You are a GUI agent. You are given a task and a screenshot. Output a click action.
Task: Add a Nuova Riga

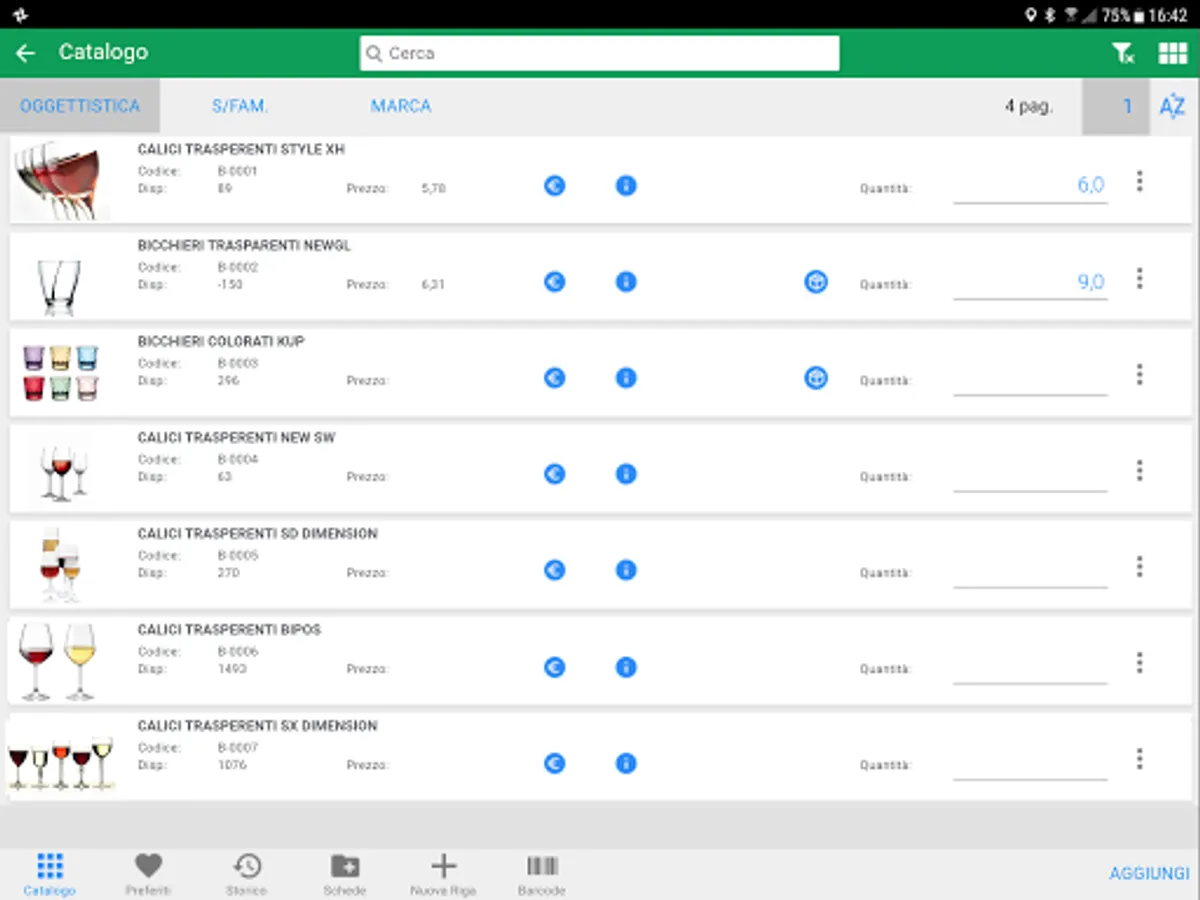tap(443, 873)
